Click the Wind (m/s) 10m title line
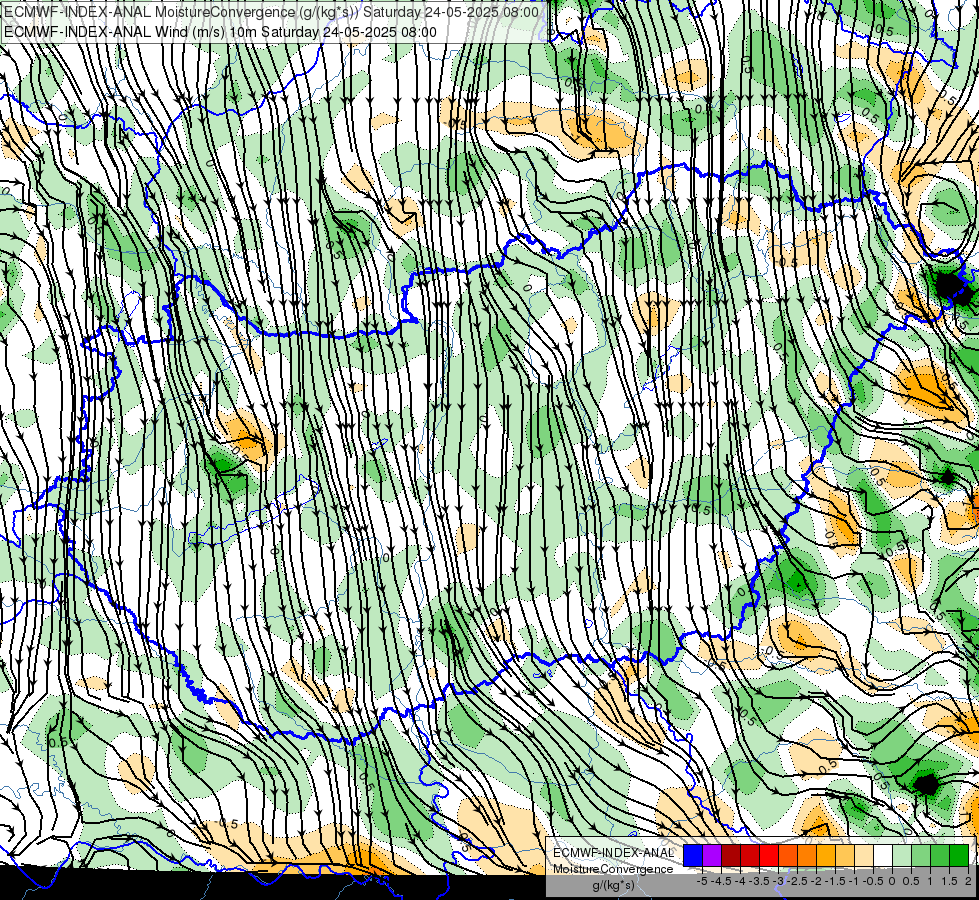This screenshot has height=900, width=979. [x=220, y=32]
